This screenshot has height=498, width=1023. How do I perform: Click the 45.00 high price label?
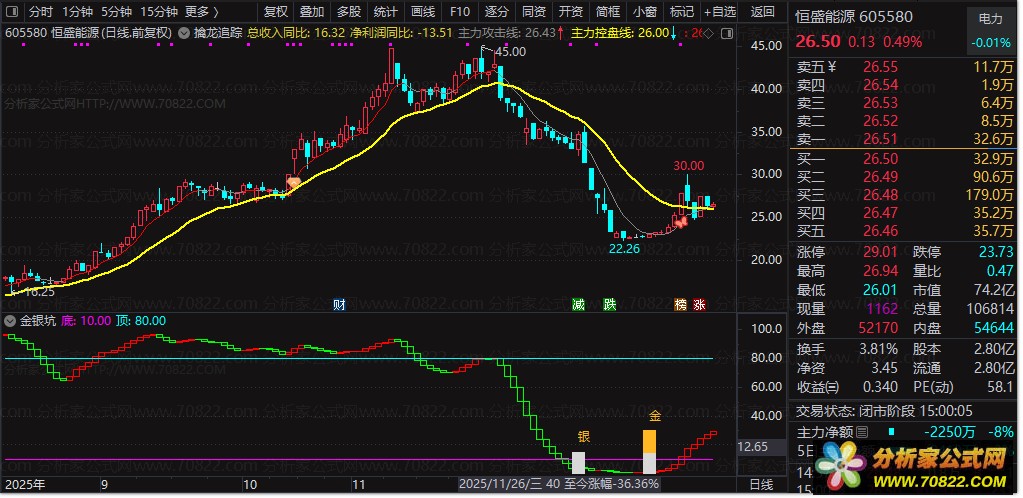tap(510, 53)
